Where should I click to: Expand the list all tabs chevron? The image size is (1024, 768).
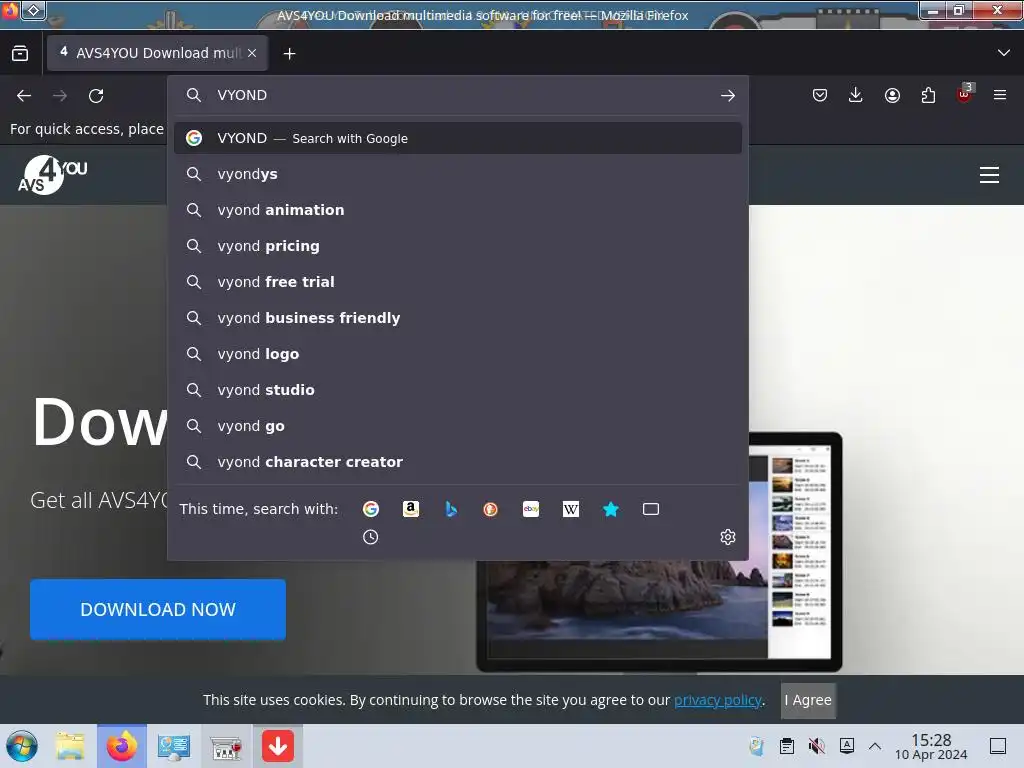(x=1004, y=53)
